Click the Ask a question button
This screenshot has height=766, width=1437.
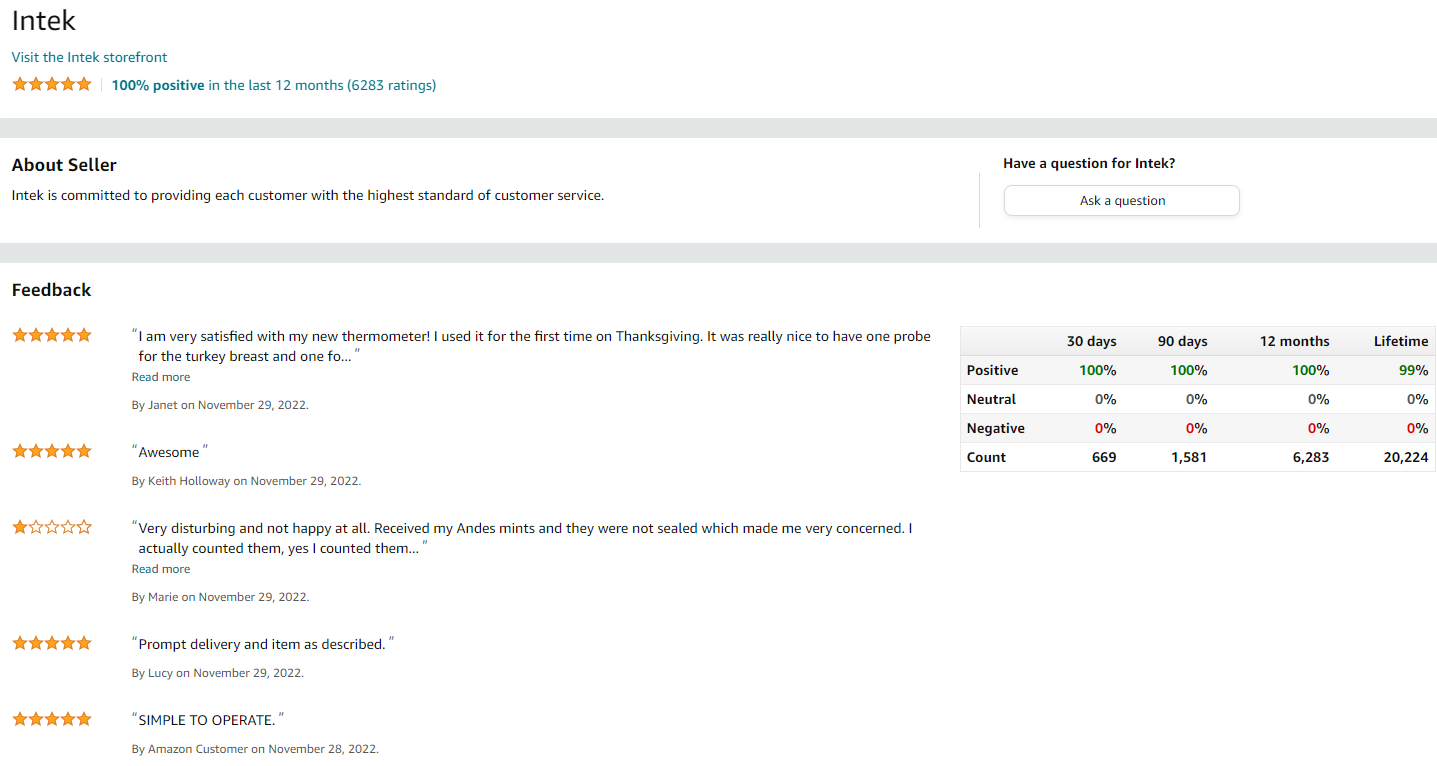[1122, 200]
